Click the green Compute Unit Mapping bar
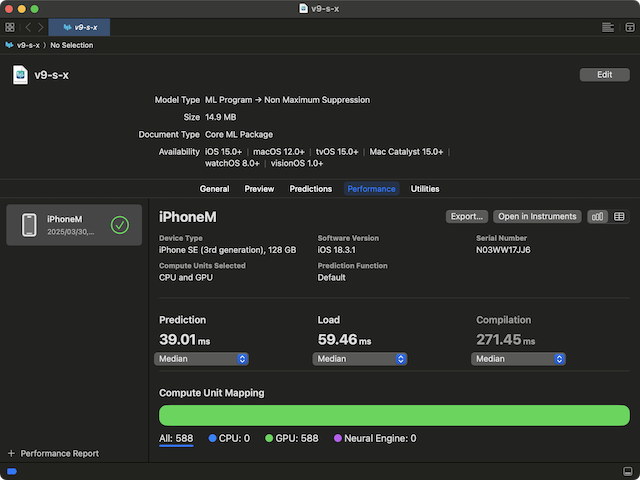 pyautogui.click(x=394, y=415)
